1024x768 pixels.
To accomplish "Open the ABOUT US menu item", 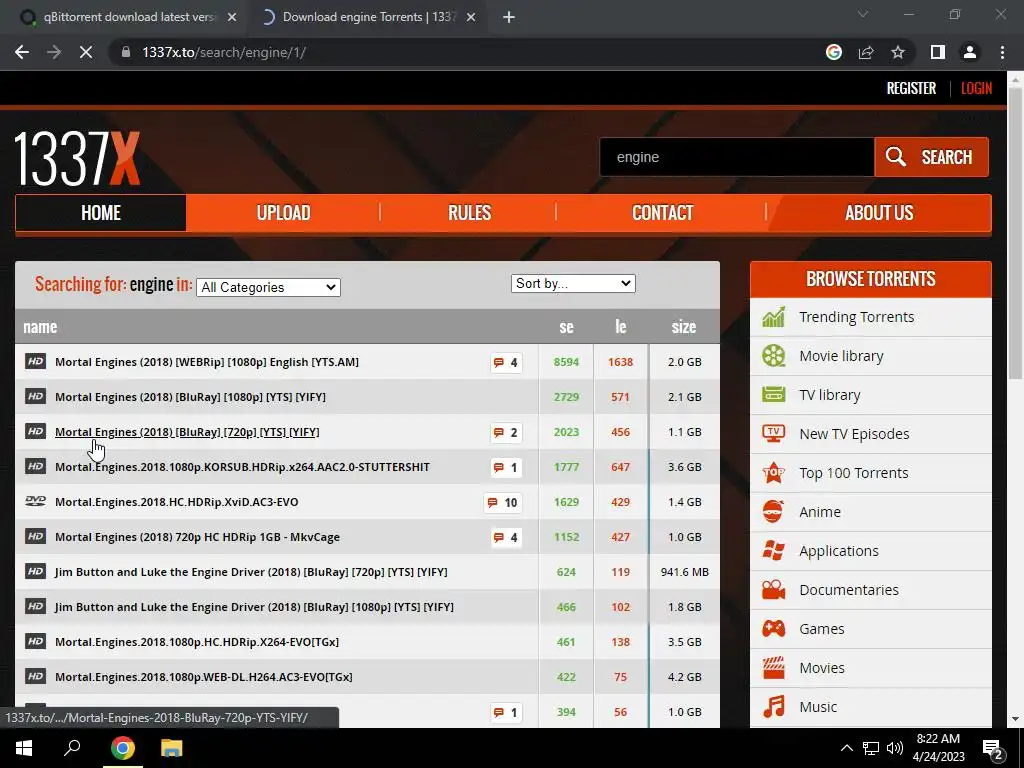I will coord(879,213).
